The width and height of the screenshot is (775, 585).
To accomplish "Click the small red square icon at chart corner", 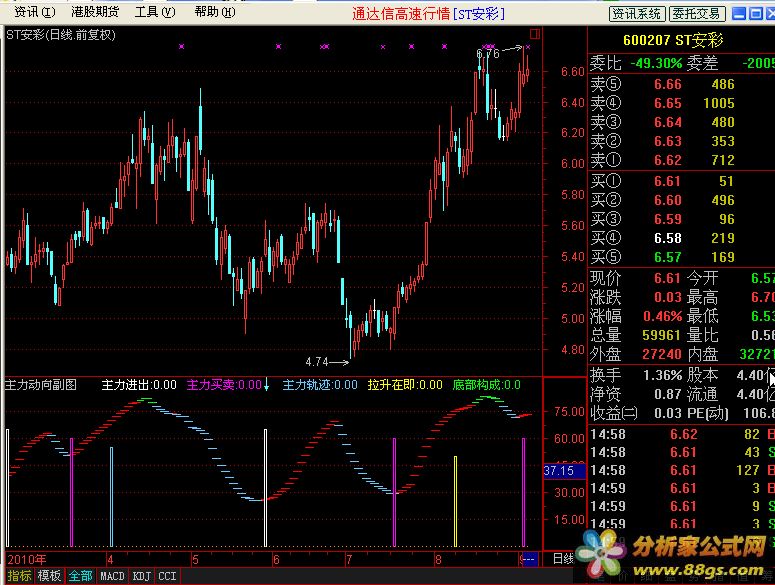I will (x=534, y=34).
